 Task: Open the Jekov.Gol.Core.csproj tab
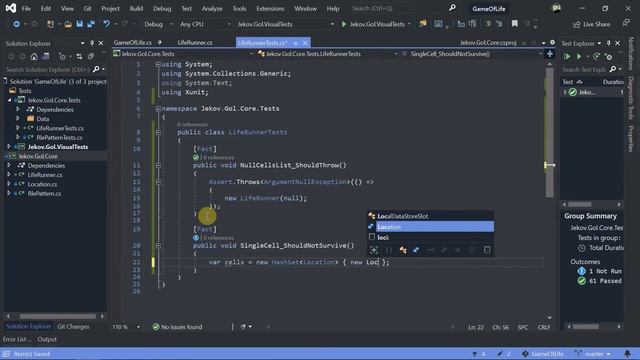point(488,42)
